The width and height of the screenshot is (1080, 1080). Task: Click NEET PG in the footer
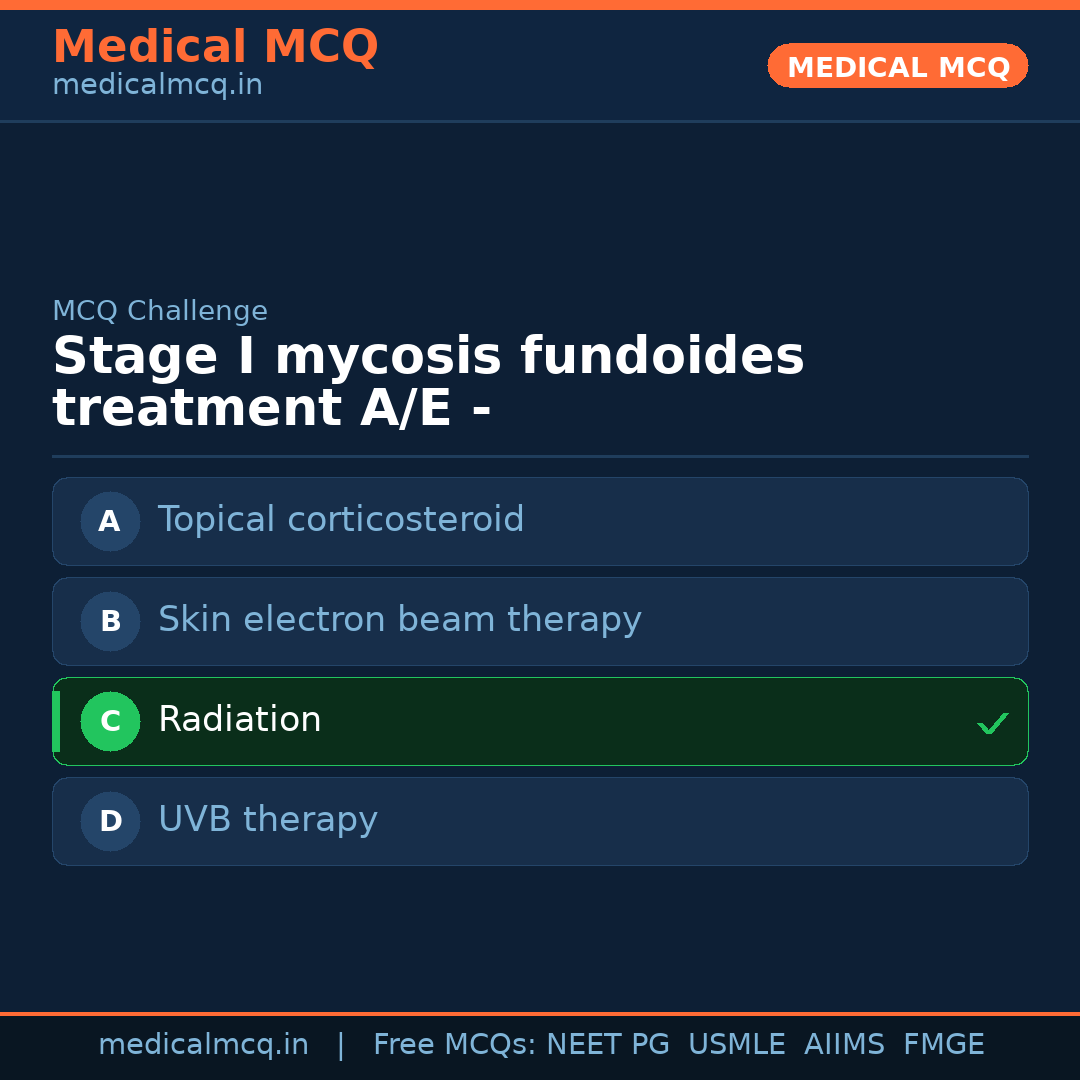coord(608,1045)
